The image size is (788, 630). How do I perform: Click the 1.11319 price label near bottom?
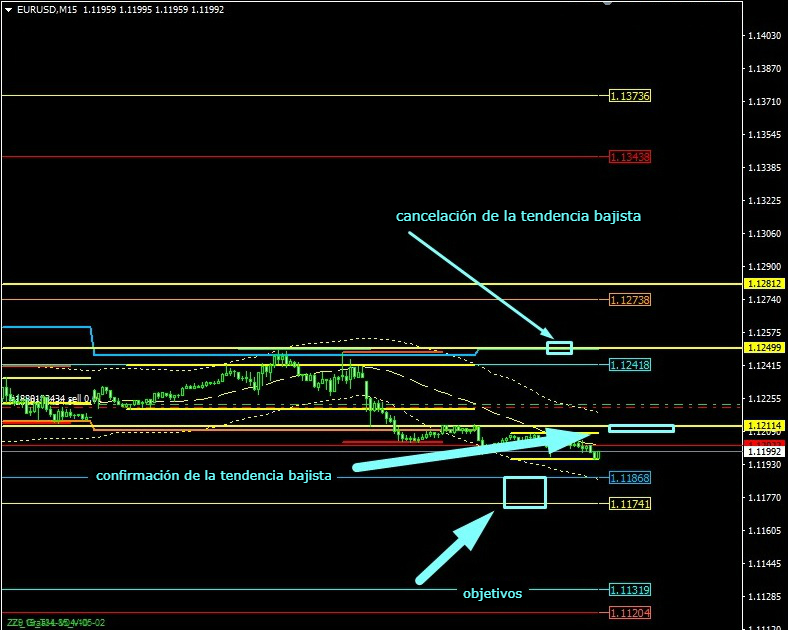click(630, 590)
